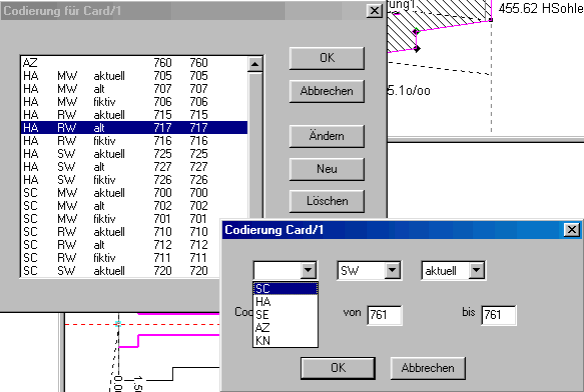584x392 pixels.
Task: Select the SC RW alt 712 row
Action: (x=121, y=245)
